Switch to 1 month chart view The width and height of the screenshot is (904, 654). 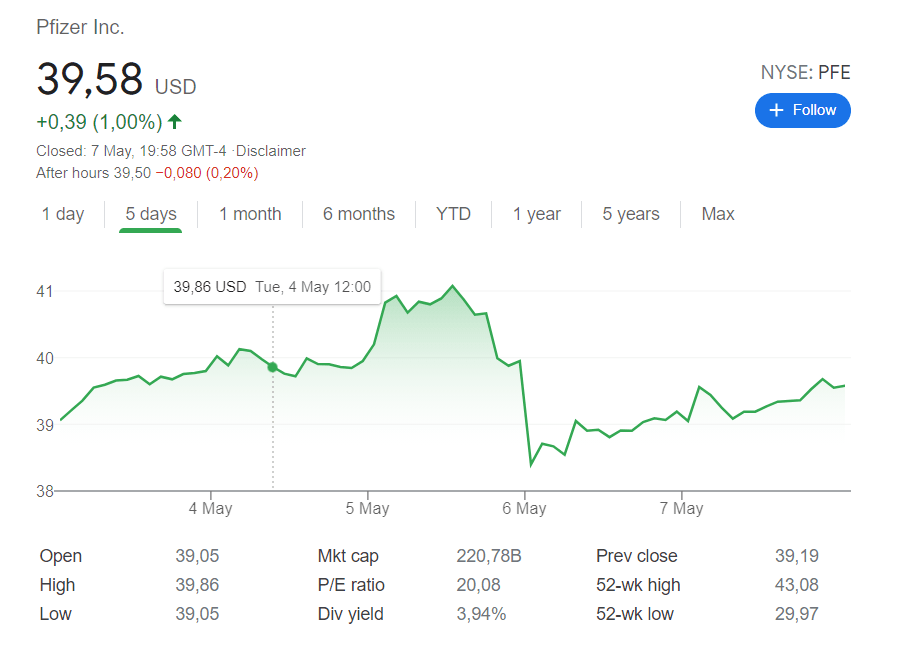click(x=250, y=214)
